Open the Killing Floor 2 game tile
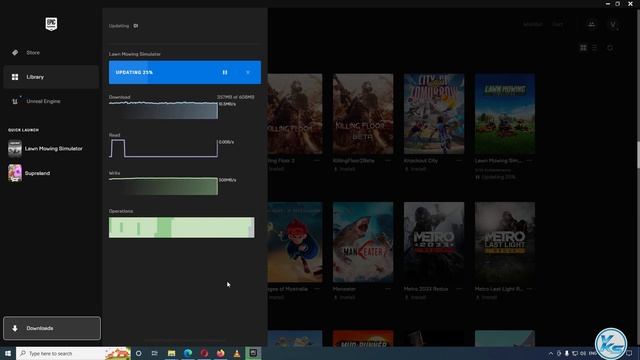This screenshot has width=640, height=360. (295, 114)
